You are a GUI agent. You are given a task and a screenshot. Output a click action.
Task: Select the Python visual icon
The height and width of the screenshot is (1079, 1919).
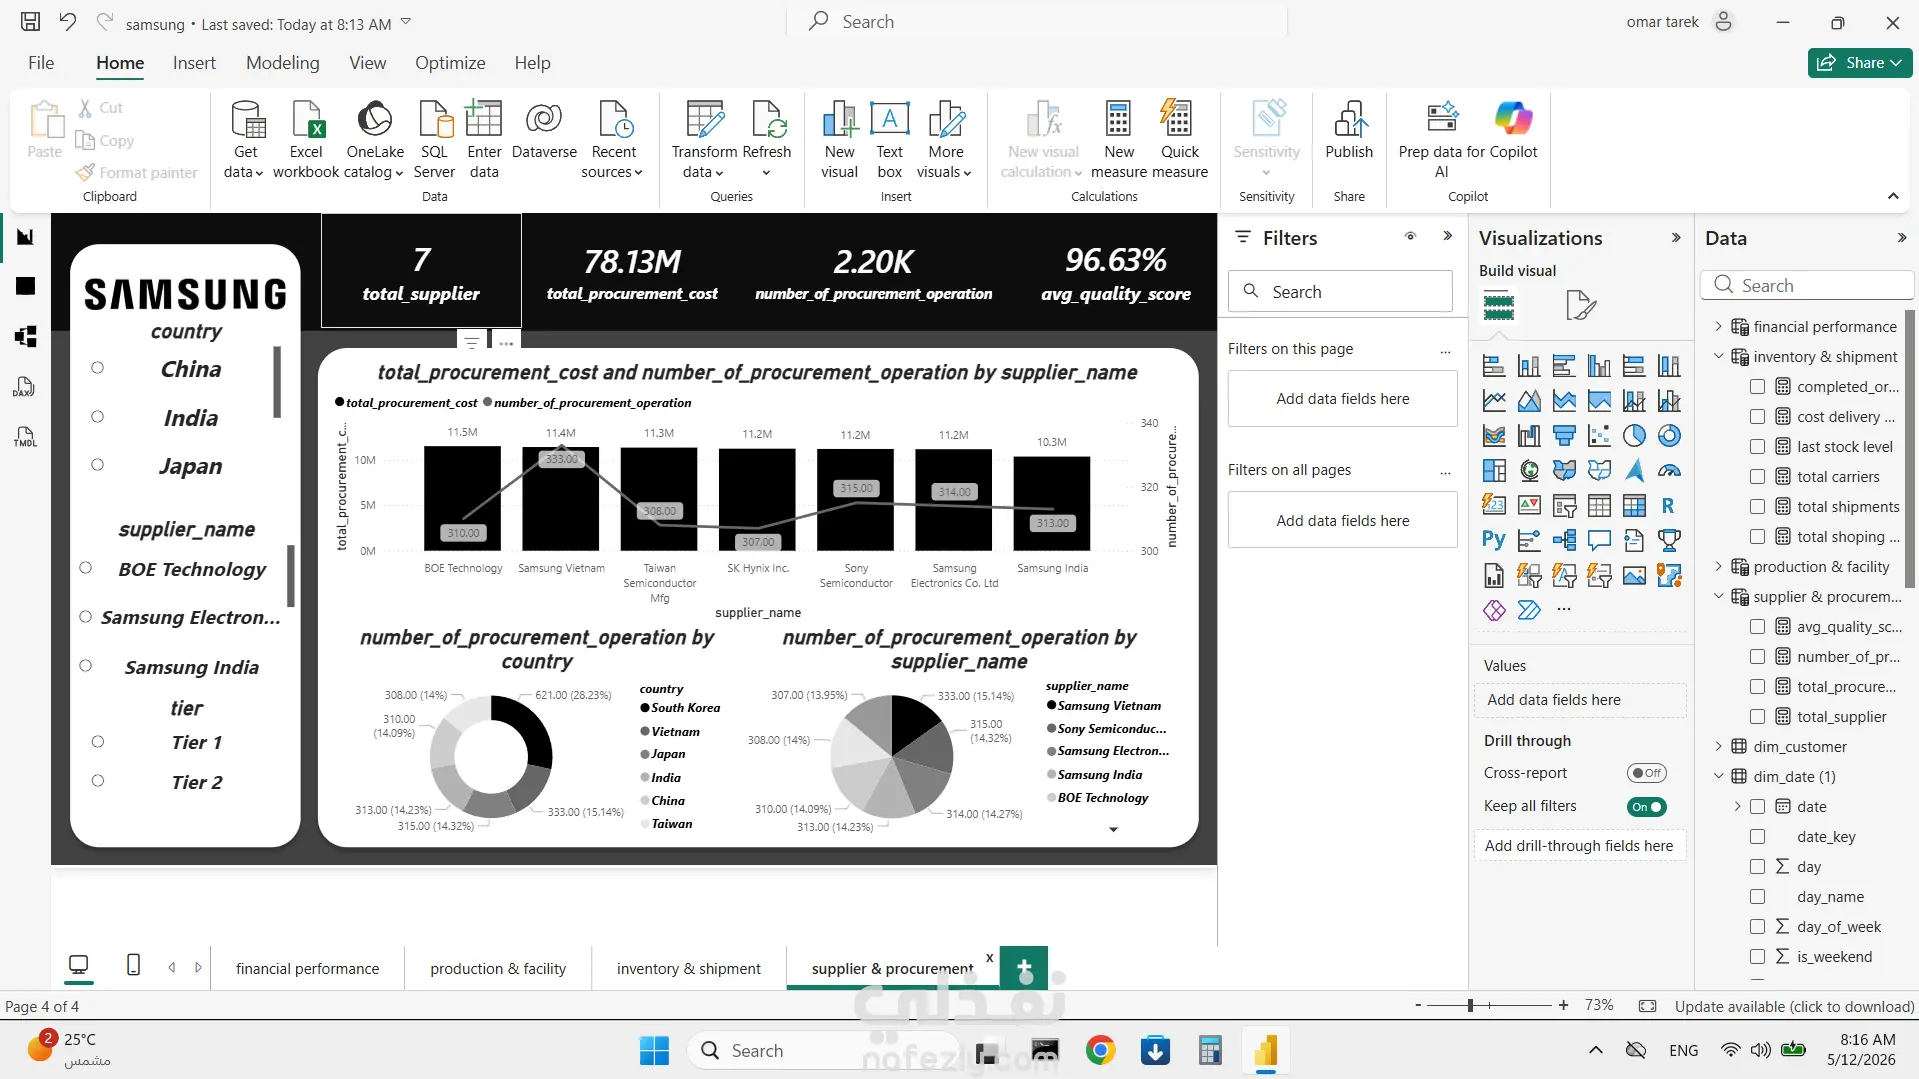point(1494,541)
